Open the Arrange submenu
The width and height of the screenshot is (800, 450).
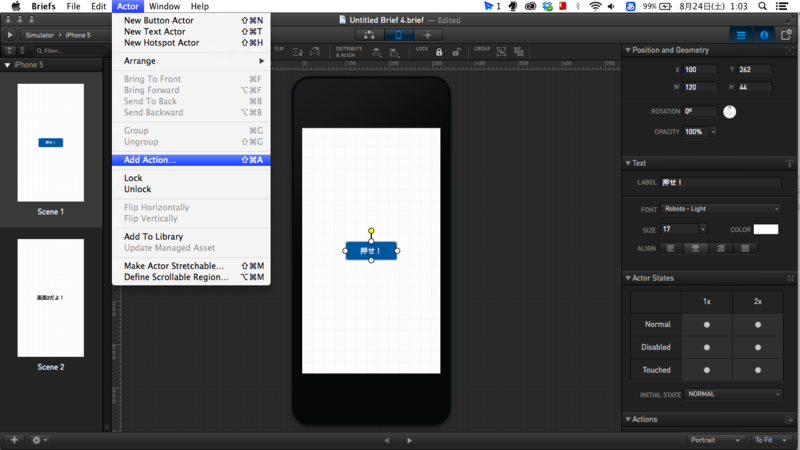191,61
